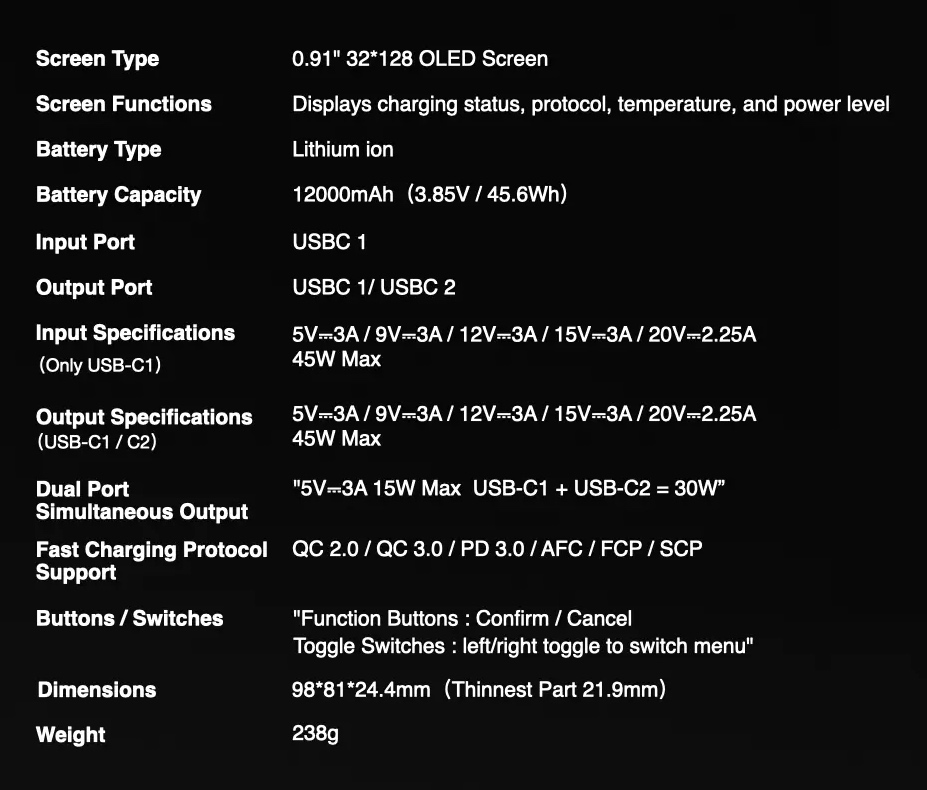The height and width of the screenshot is (790, 927).
Task: Click the "Battery Capacity" label
Action: (x=118, y=195)
